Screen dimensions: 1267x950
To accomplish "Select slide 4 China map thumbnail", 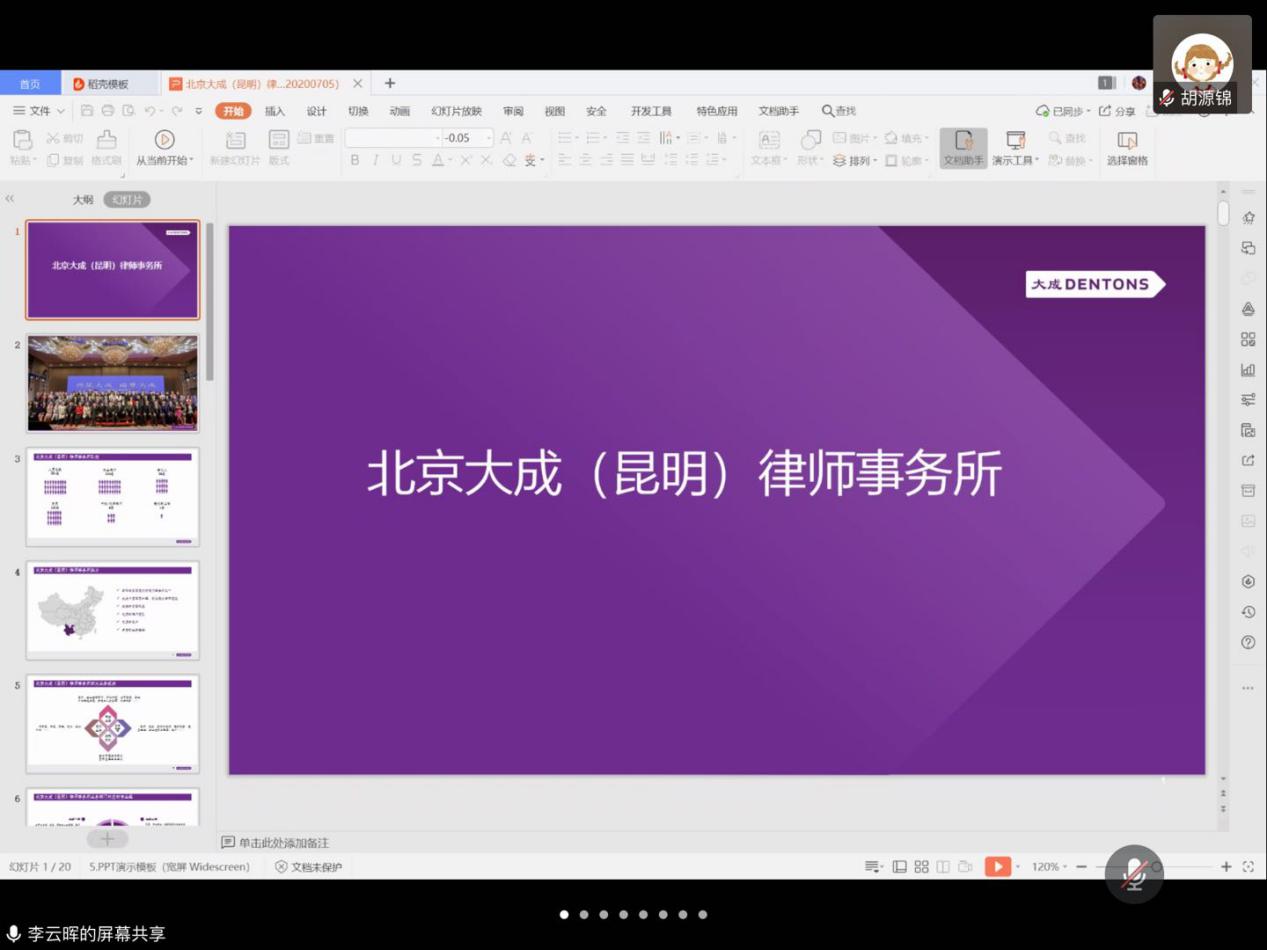I will click(112, 610).
